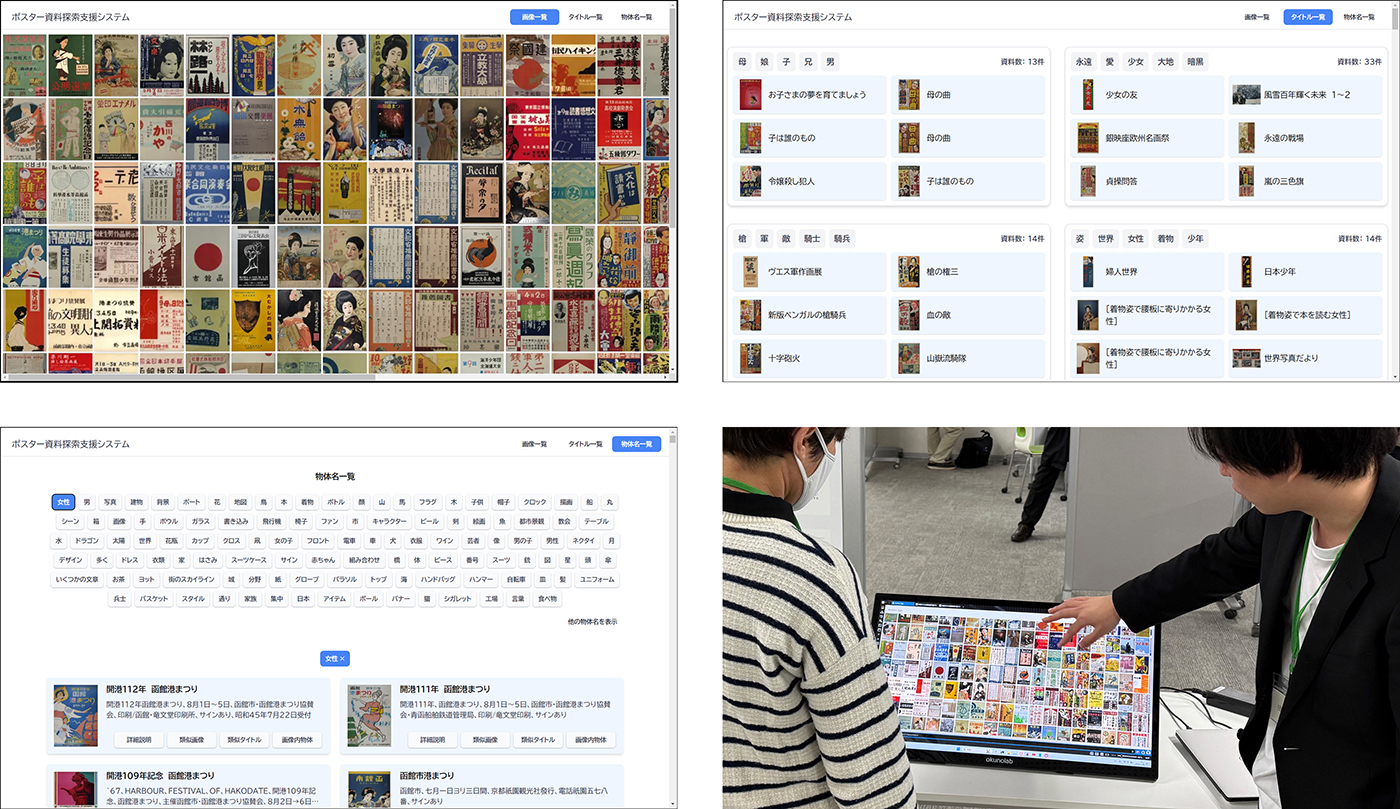Screen dimensions: 1400x809
Task: Click the highlighted タイトル一覧 tab
Action: [1307, 17]
